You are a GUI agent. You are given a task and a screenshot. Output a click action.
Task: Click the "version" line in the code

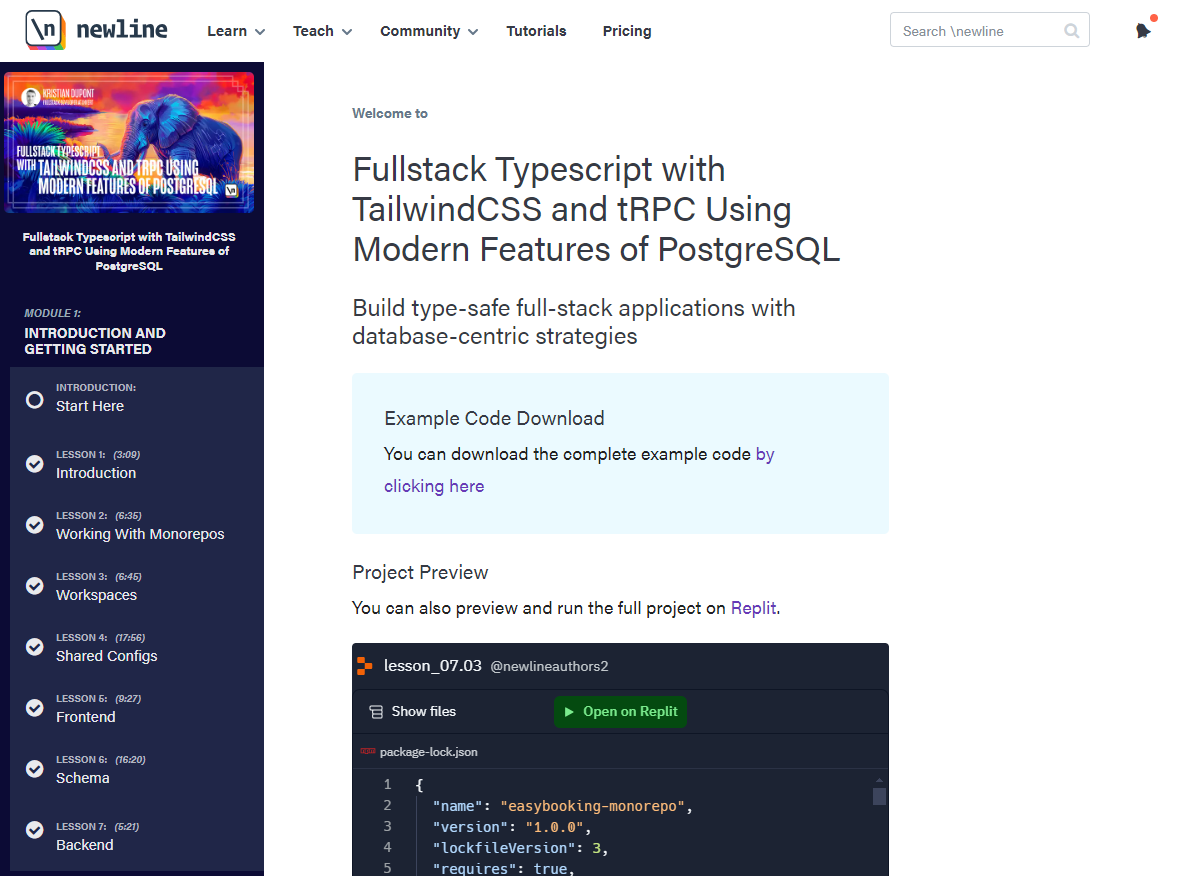pos(512,827)
